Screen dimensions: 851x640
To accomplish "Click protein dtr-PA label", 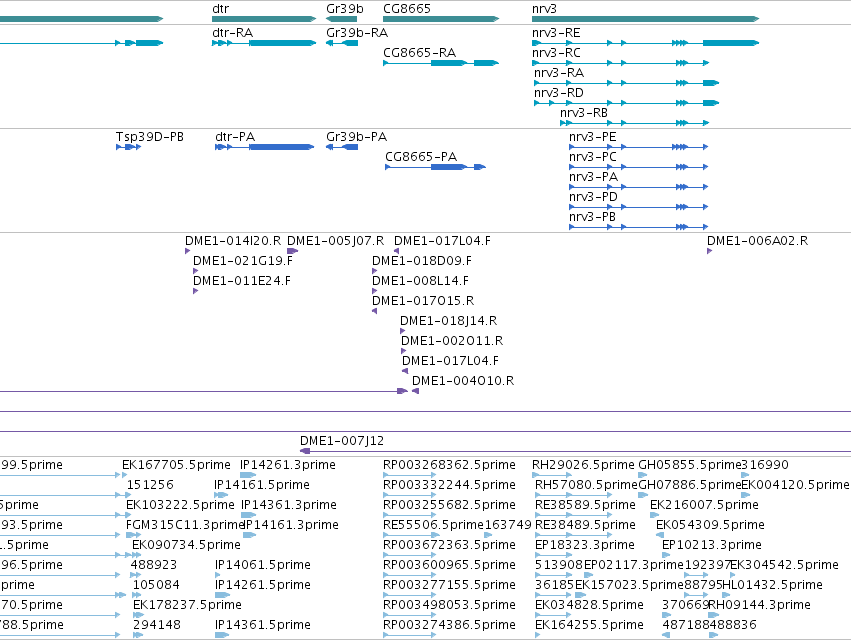I will 234,137.
